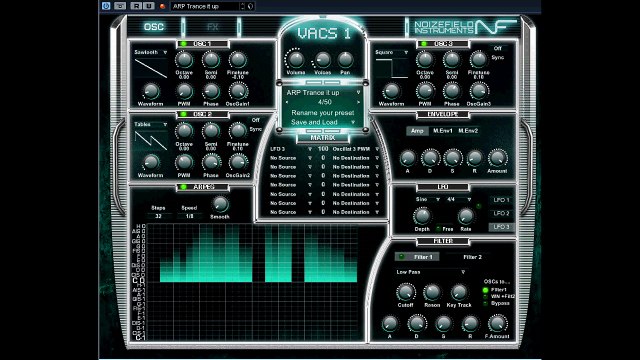The image size is (640, 360).
Task: Click the envelope Amount knob
Action: point(497,158)
